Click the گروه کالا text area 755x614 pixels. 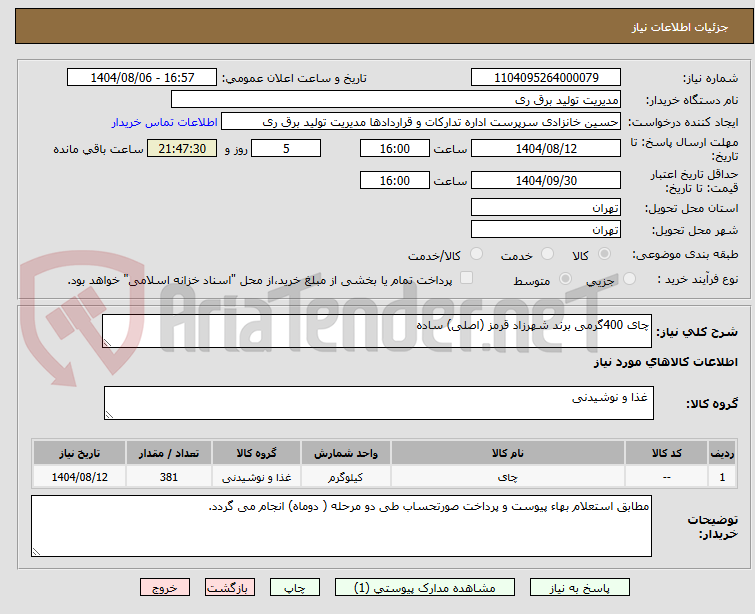click(379, 403)
